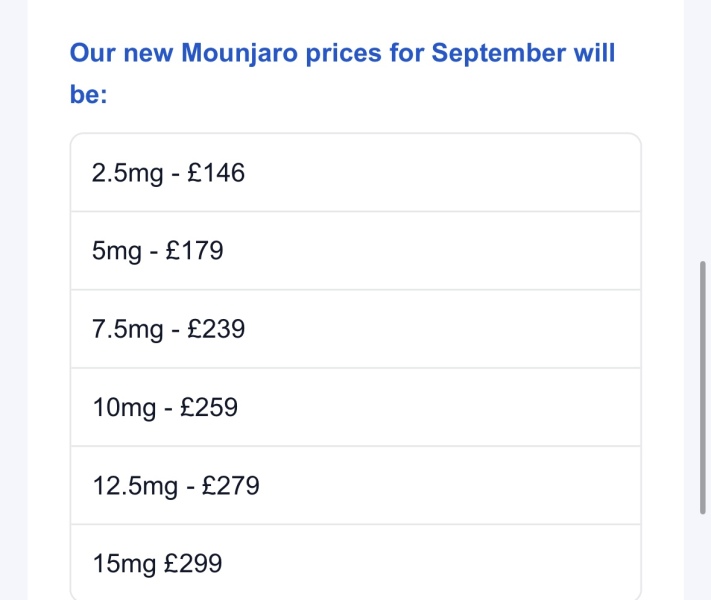Select the 2.5mg dose label
711x600 pixels.
point(128,173)
